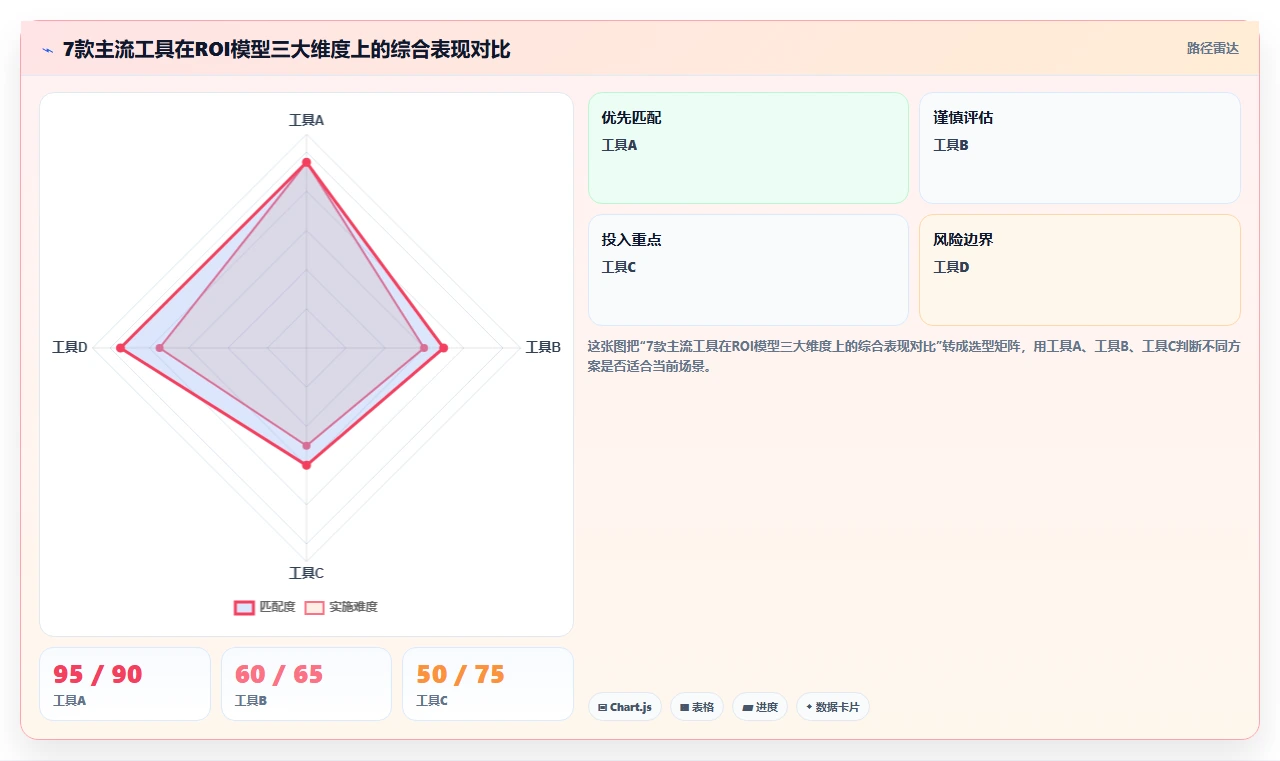Click the 路径雷达 label in the header
Screen dimensions: 1280x761
1212,48
